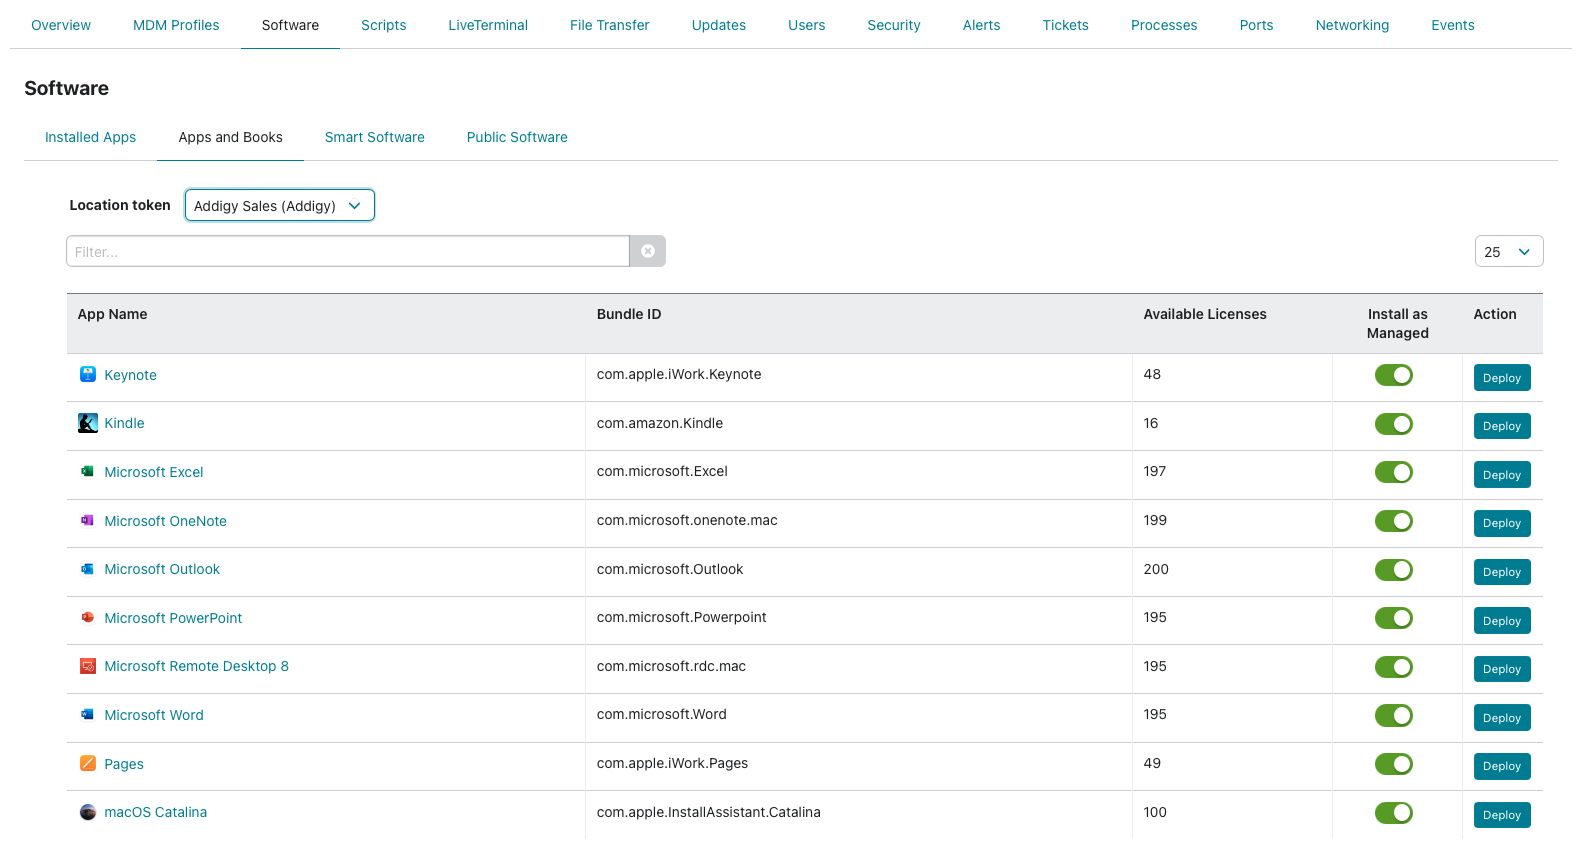Open the Processes tab
1578x852 pixels.
tap(1164, 25)
